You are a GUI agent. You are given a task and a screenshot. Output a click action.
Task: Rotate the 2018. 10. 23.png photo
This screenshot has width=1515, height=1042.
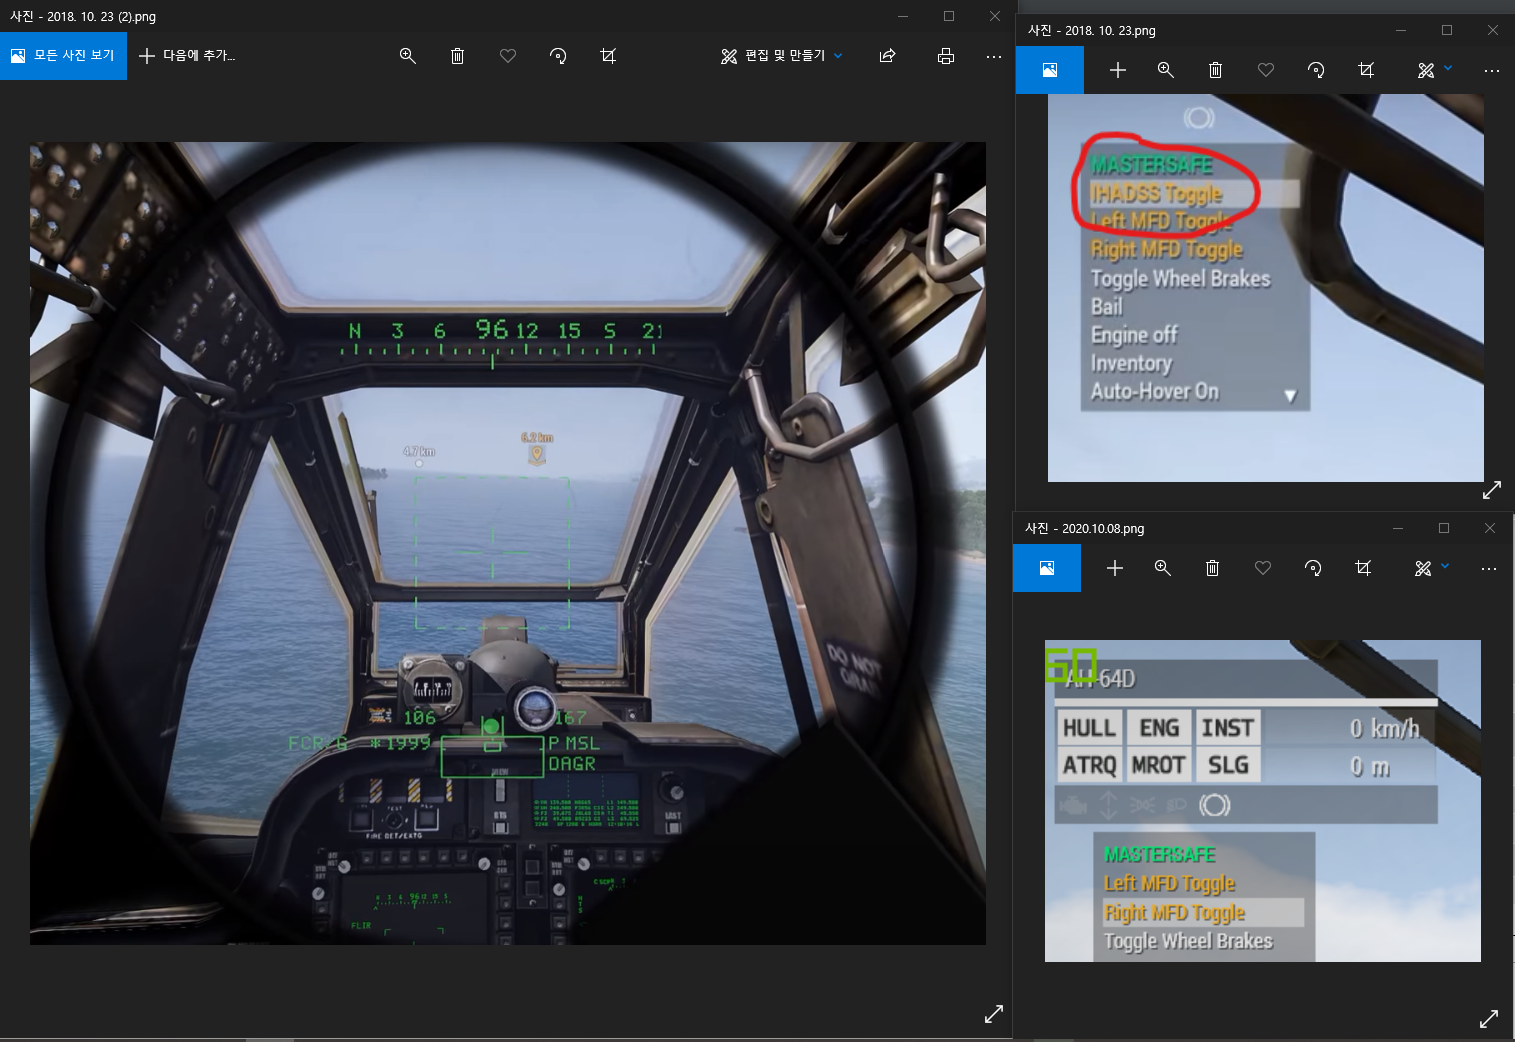coord(1316,70)
